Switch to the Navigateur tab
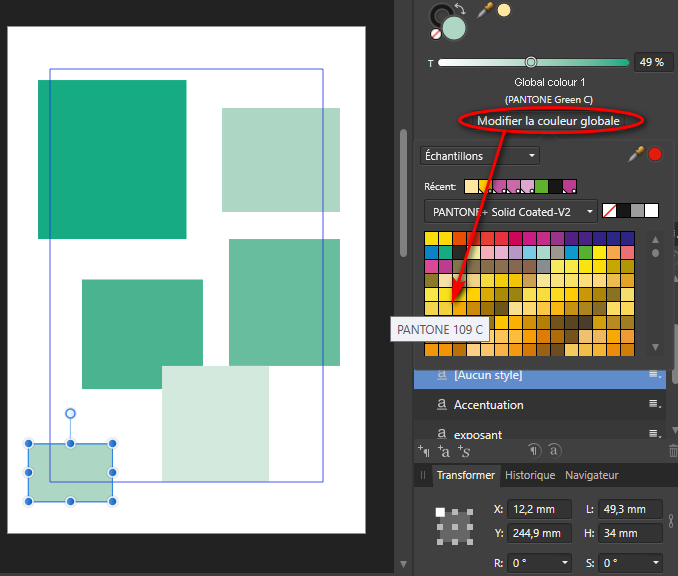The image size is (678, 576). (x=592, y=475)
